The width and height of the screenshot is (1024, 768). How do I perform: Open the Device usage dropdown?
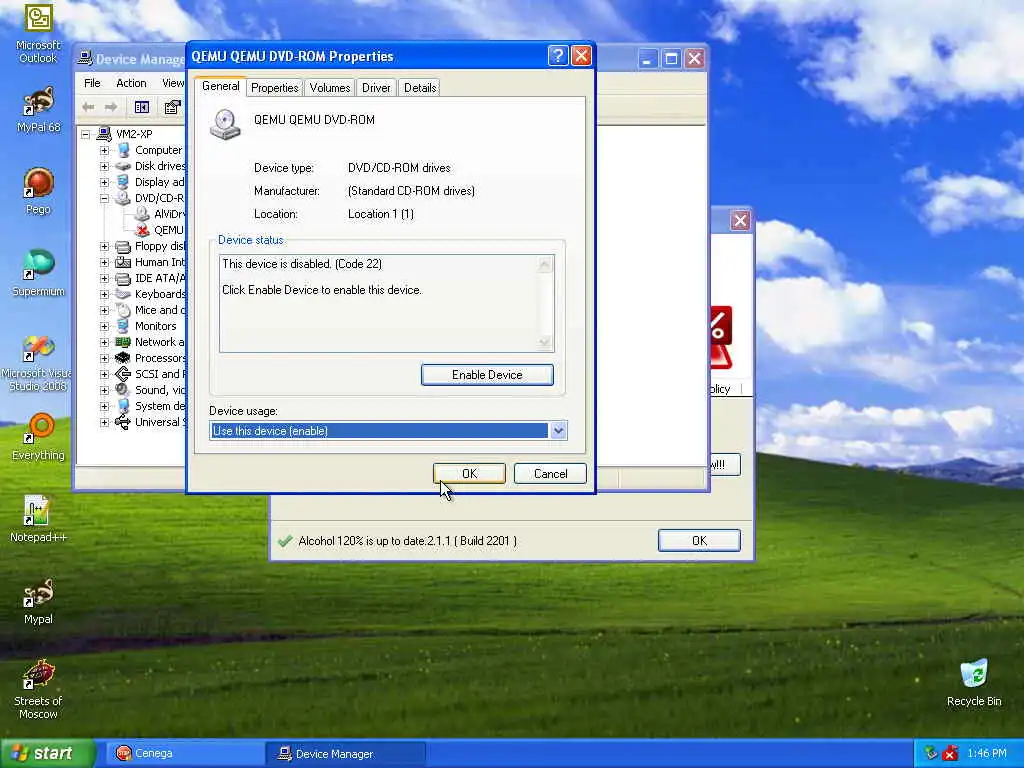[x=558, y=430]
